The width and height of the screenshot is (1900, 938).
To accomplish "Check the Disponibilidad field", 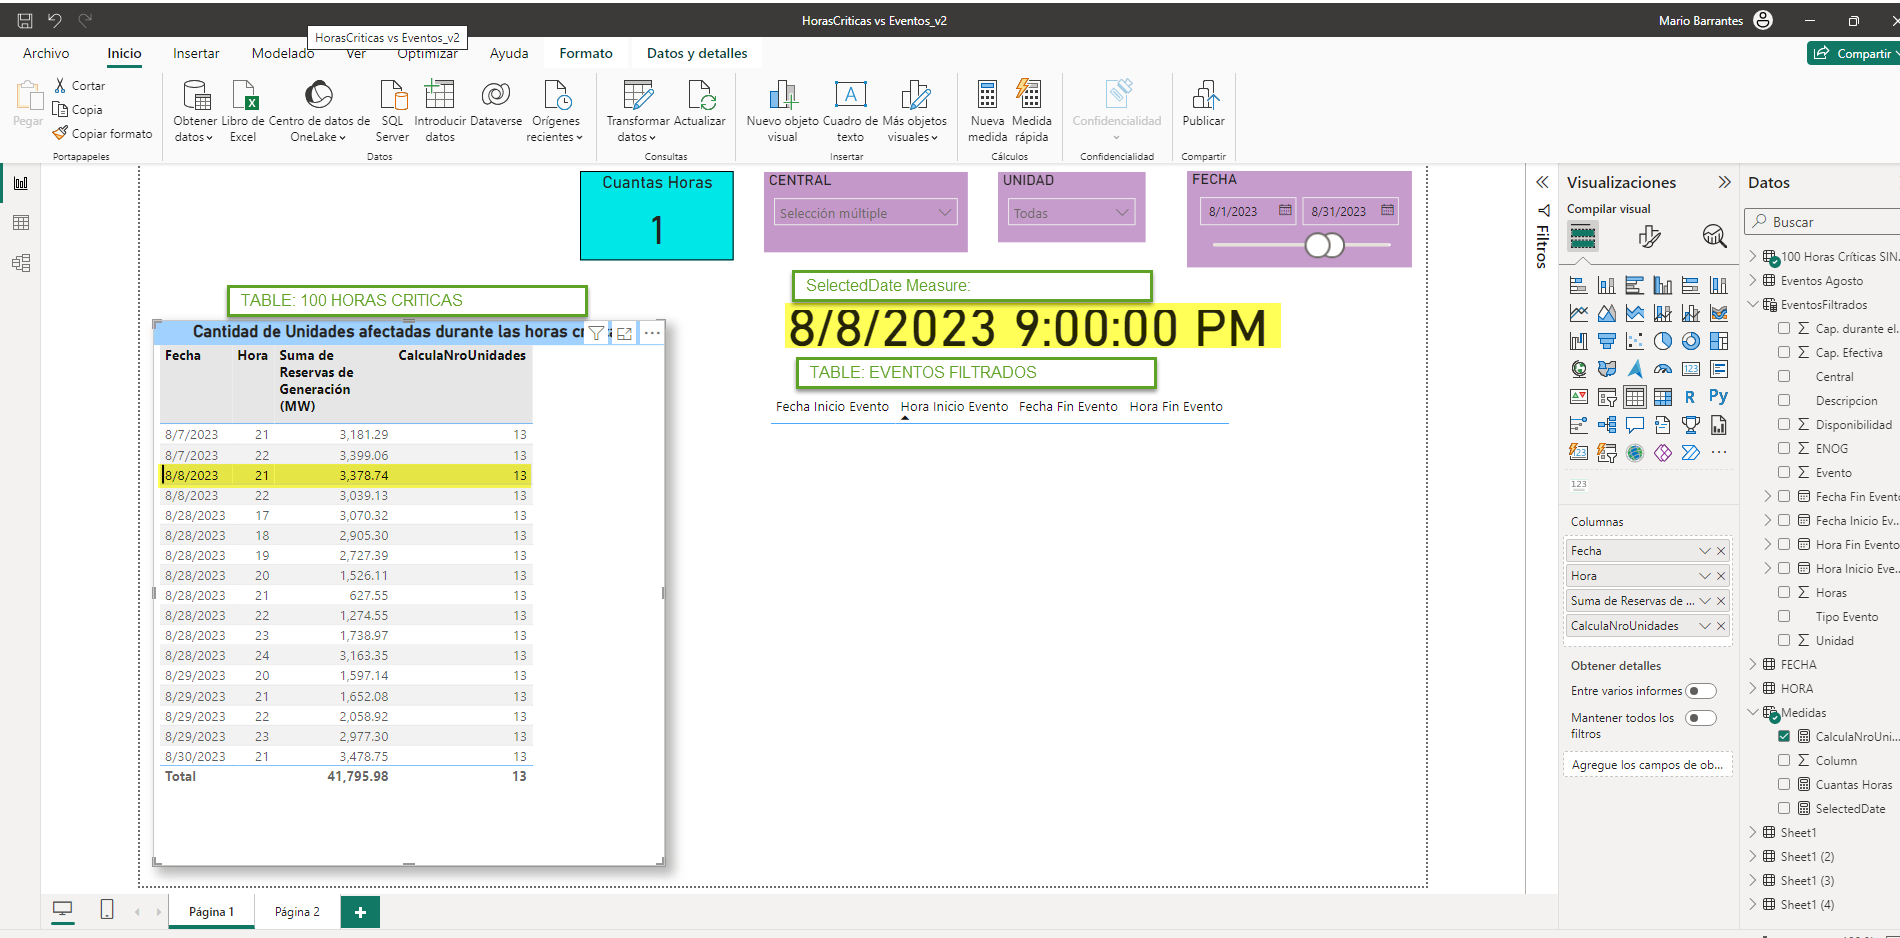I will tap(1784, 424).
